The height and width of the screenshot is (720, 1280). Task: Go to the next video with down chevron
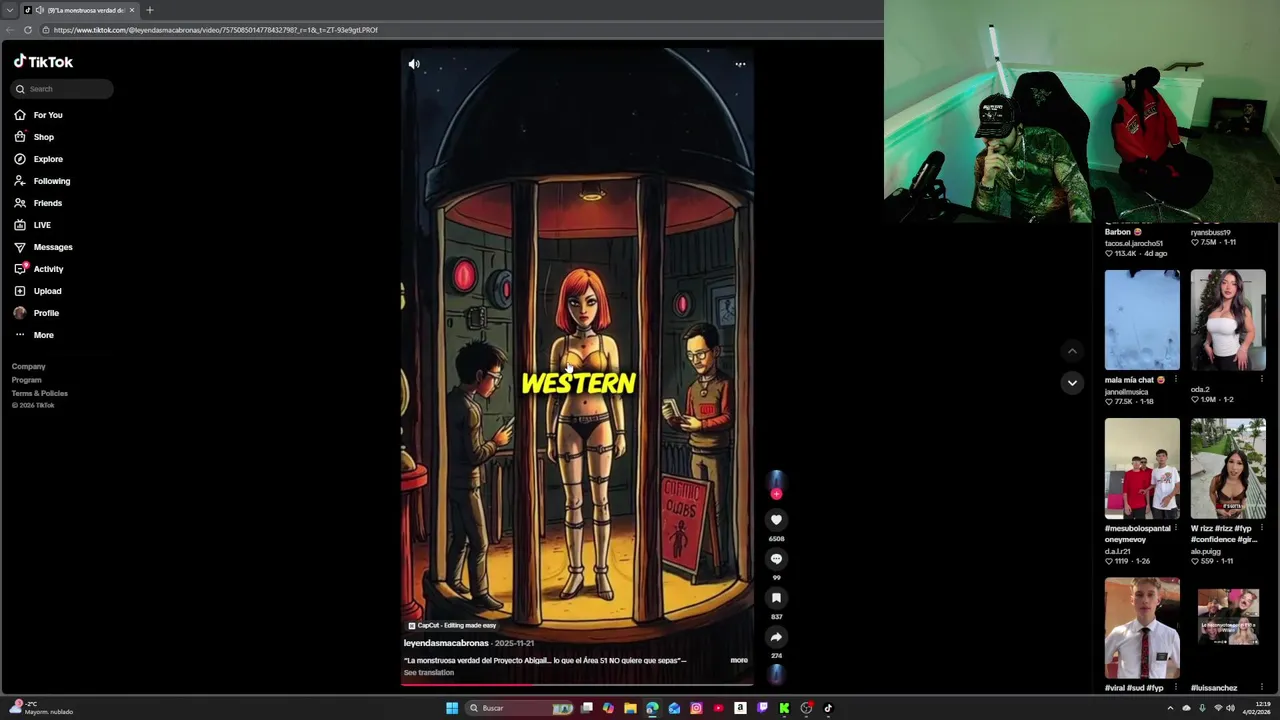(x=1072, y=383)
